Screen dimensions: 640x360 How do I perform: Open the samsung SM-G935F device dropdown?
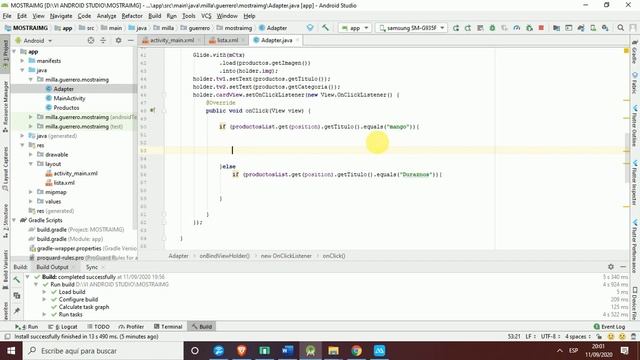(x=411, y=28)
